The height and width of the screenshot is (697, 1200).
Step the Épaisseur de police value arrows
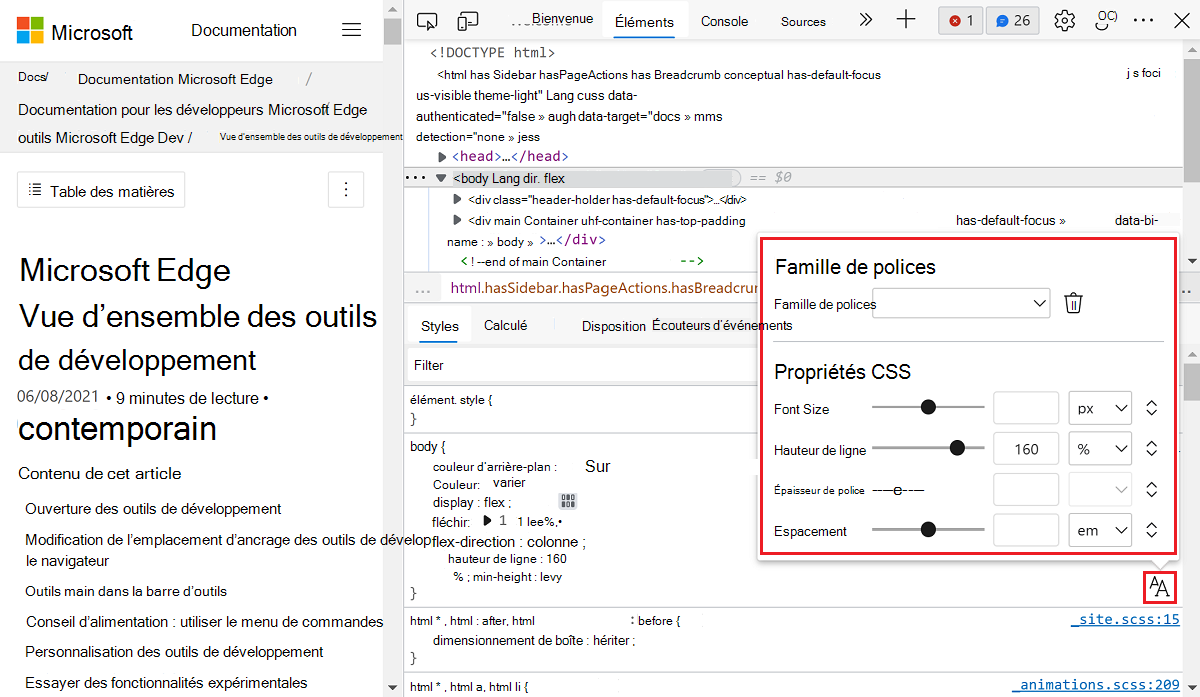tap(1151, 490)
